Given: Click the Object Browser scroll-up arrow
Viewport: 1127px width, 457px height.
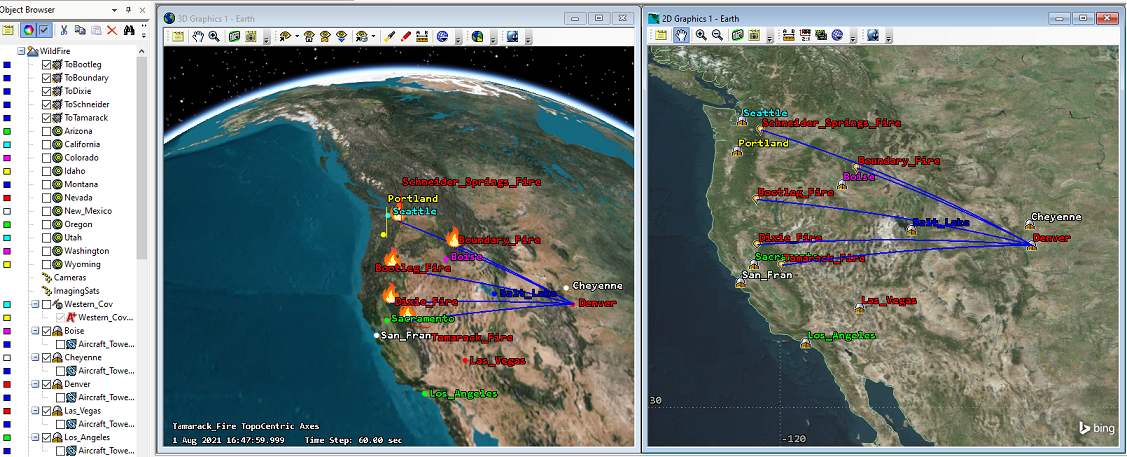Looking at the screenshot, I should tap(142, 52).
